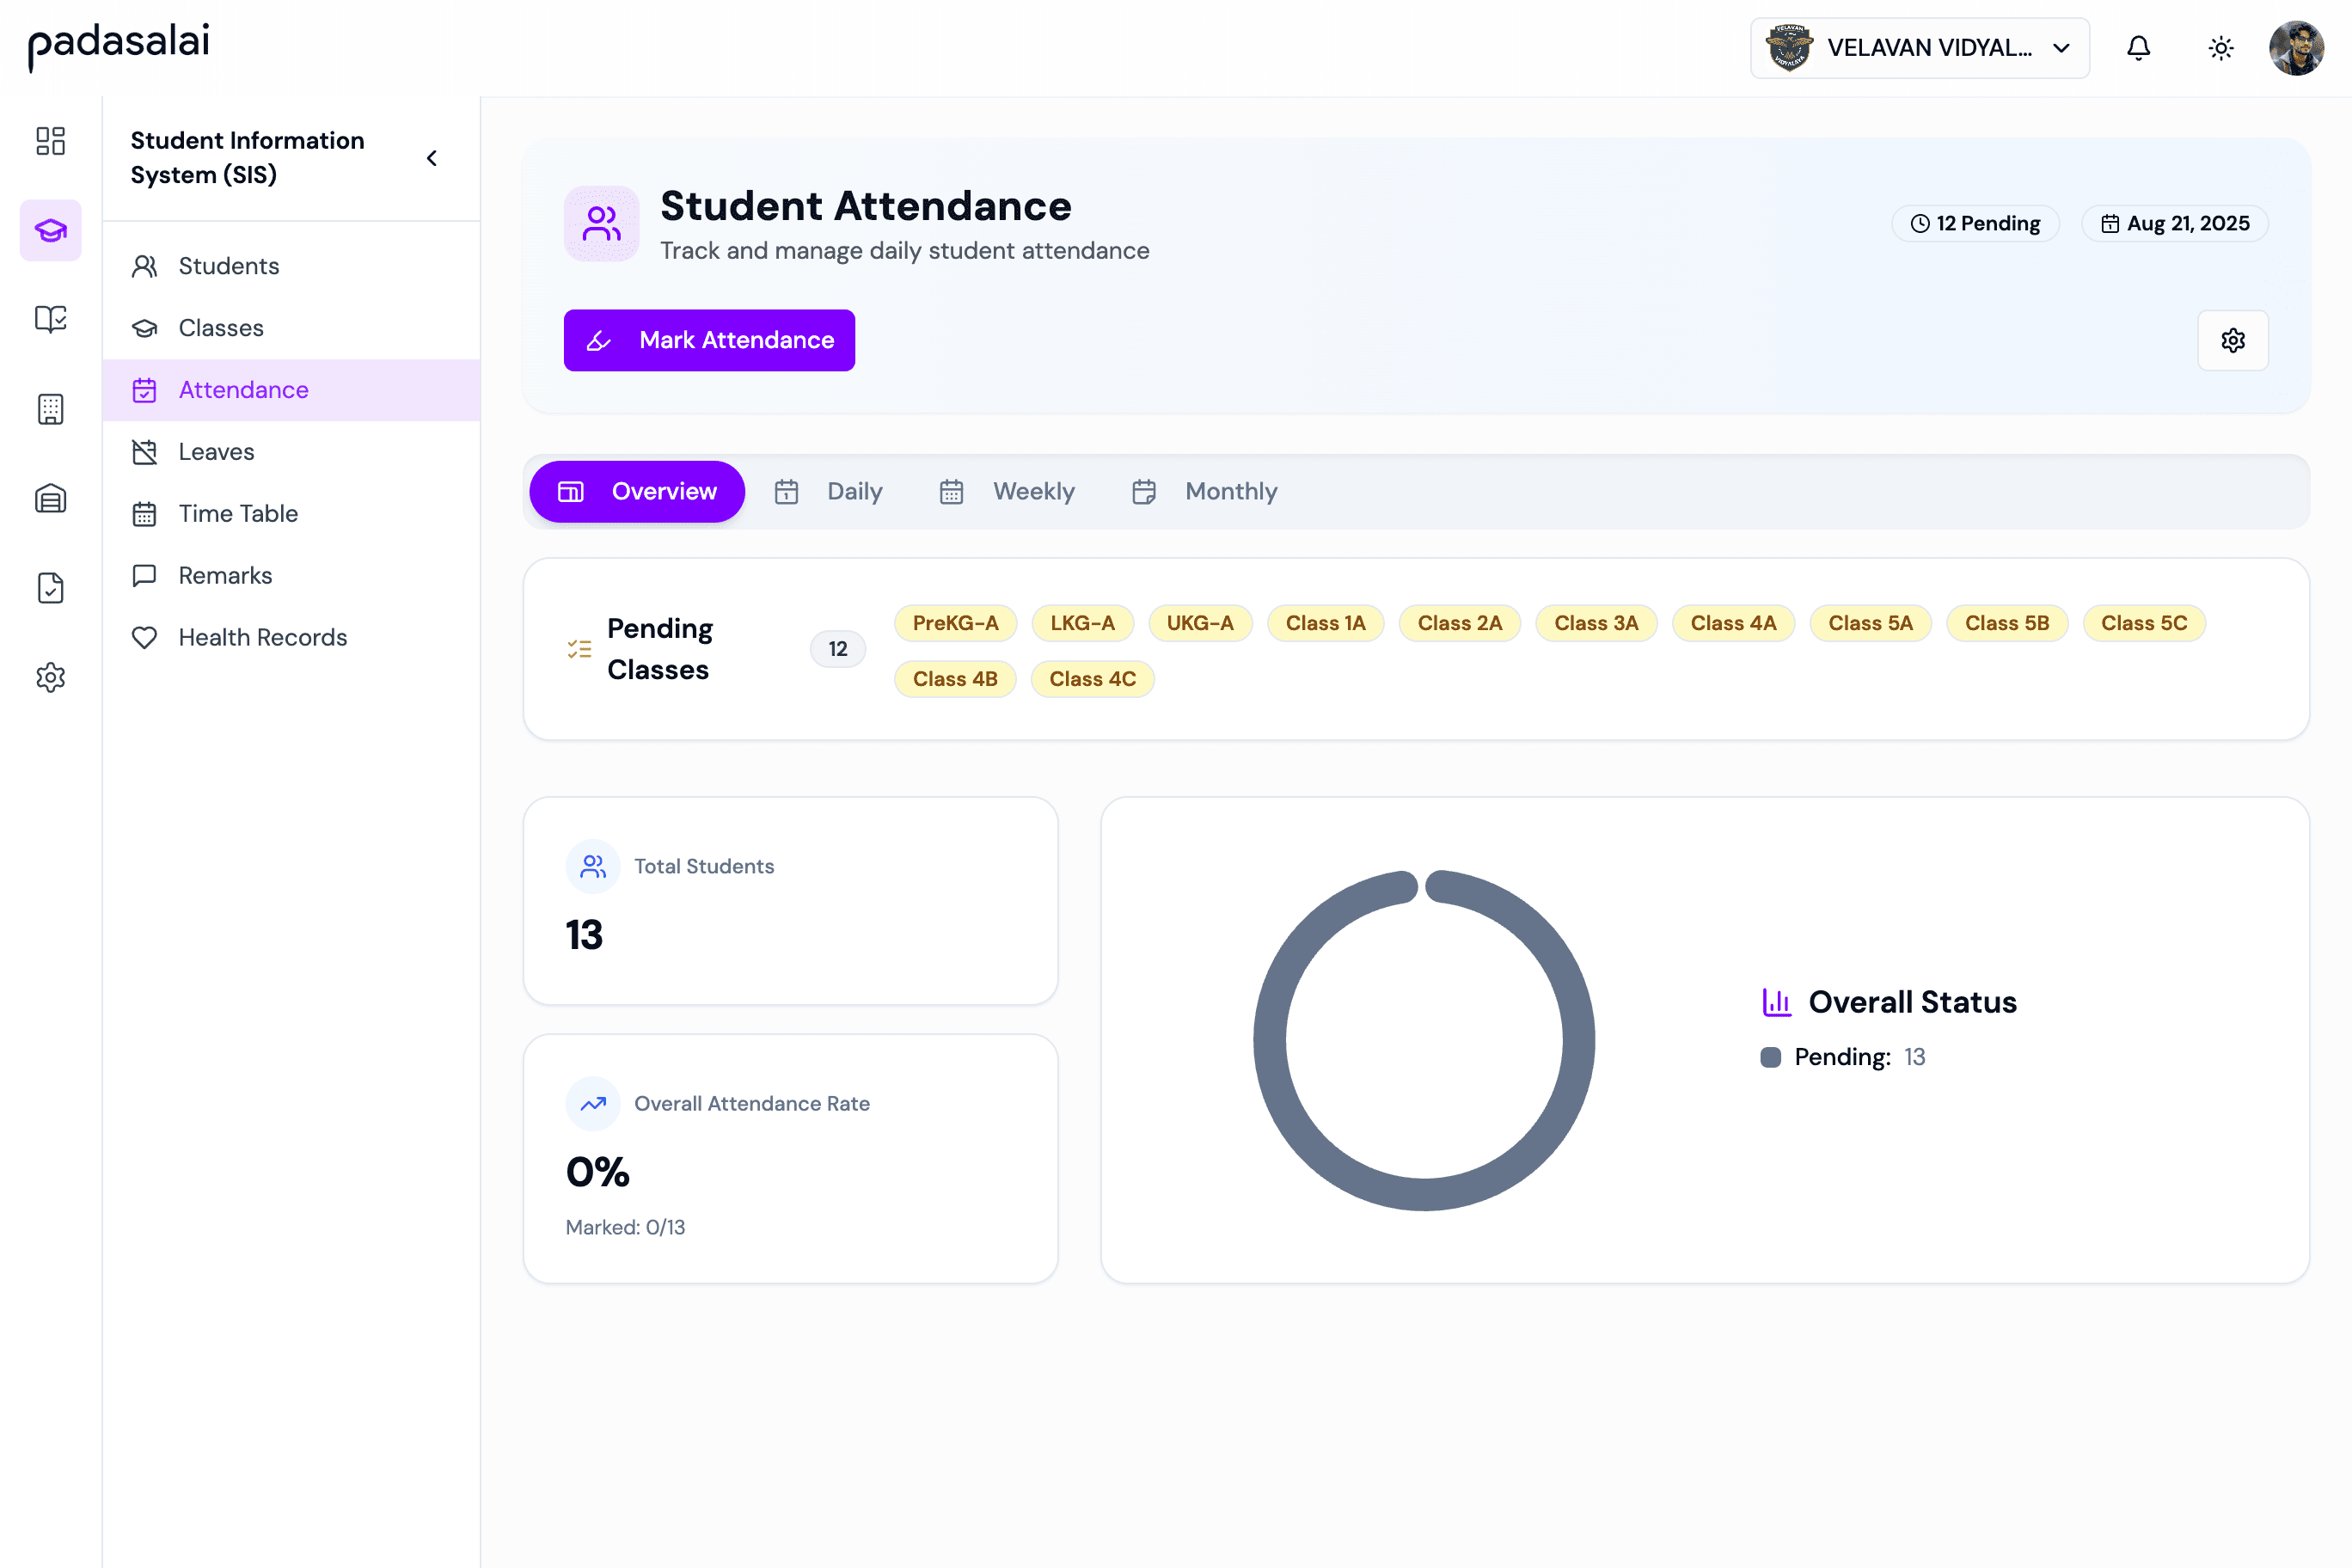The height and width of the screenshot is (1568, 2352).
Task: Click the Mark Attendance button
Action: [x=708, y=340]
